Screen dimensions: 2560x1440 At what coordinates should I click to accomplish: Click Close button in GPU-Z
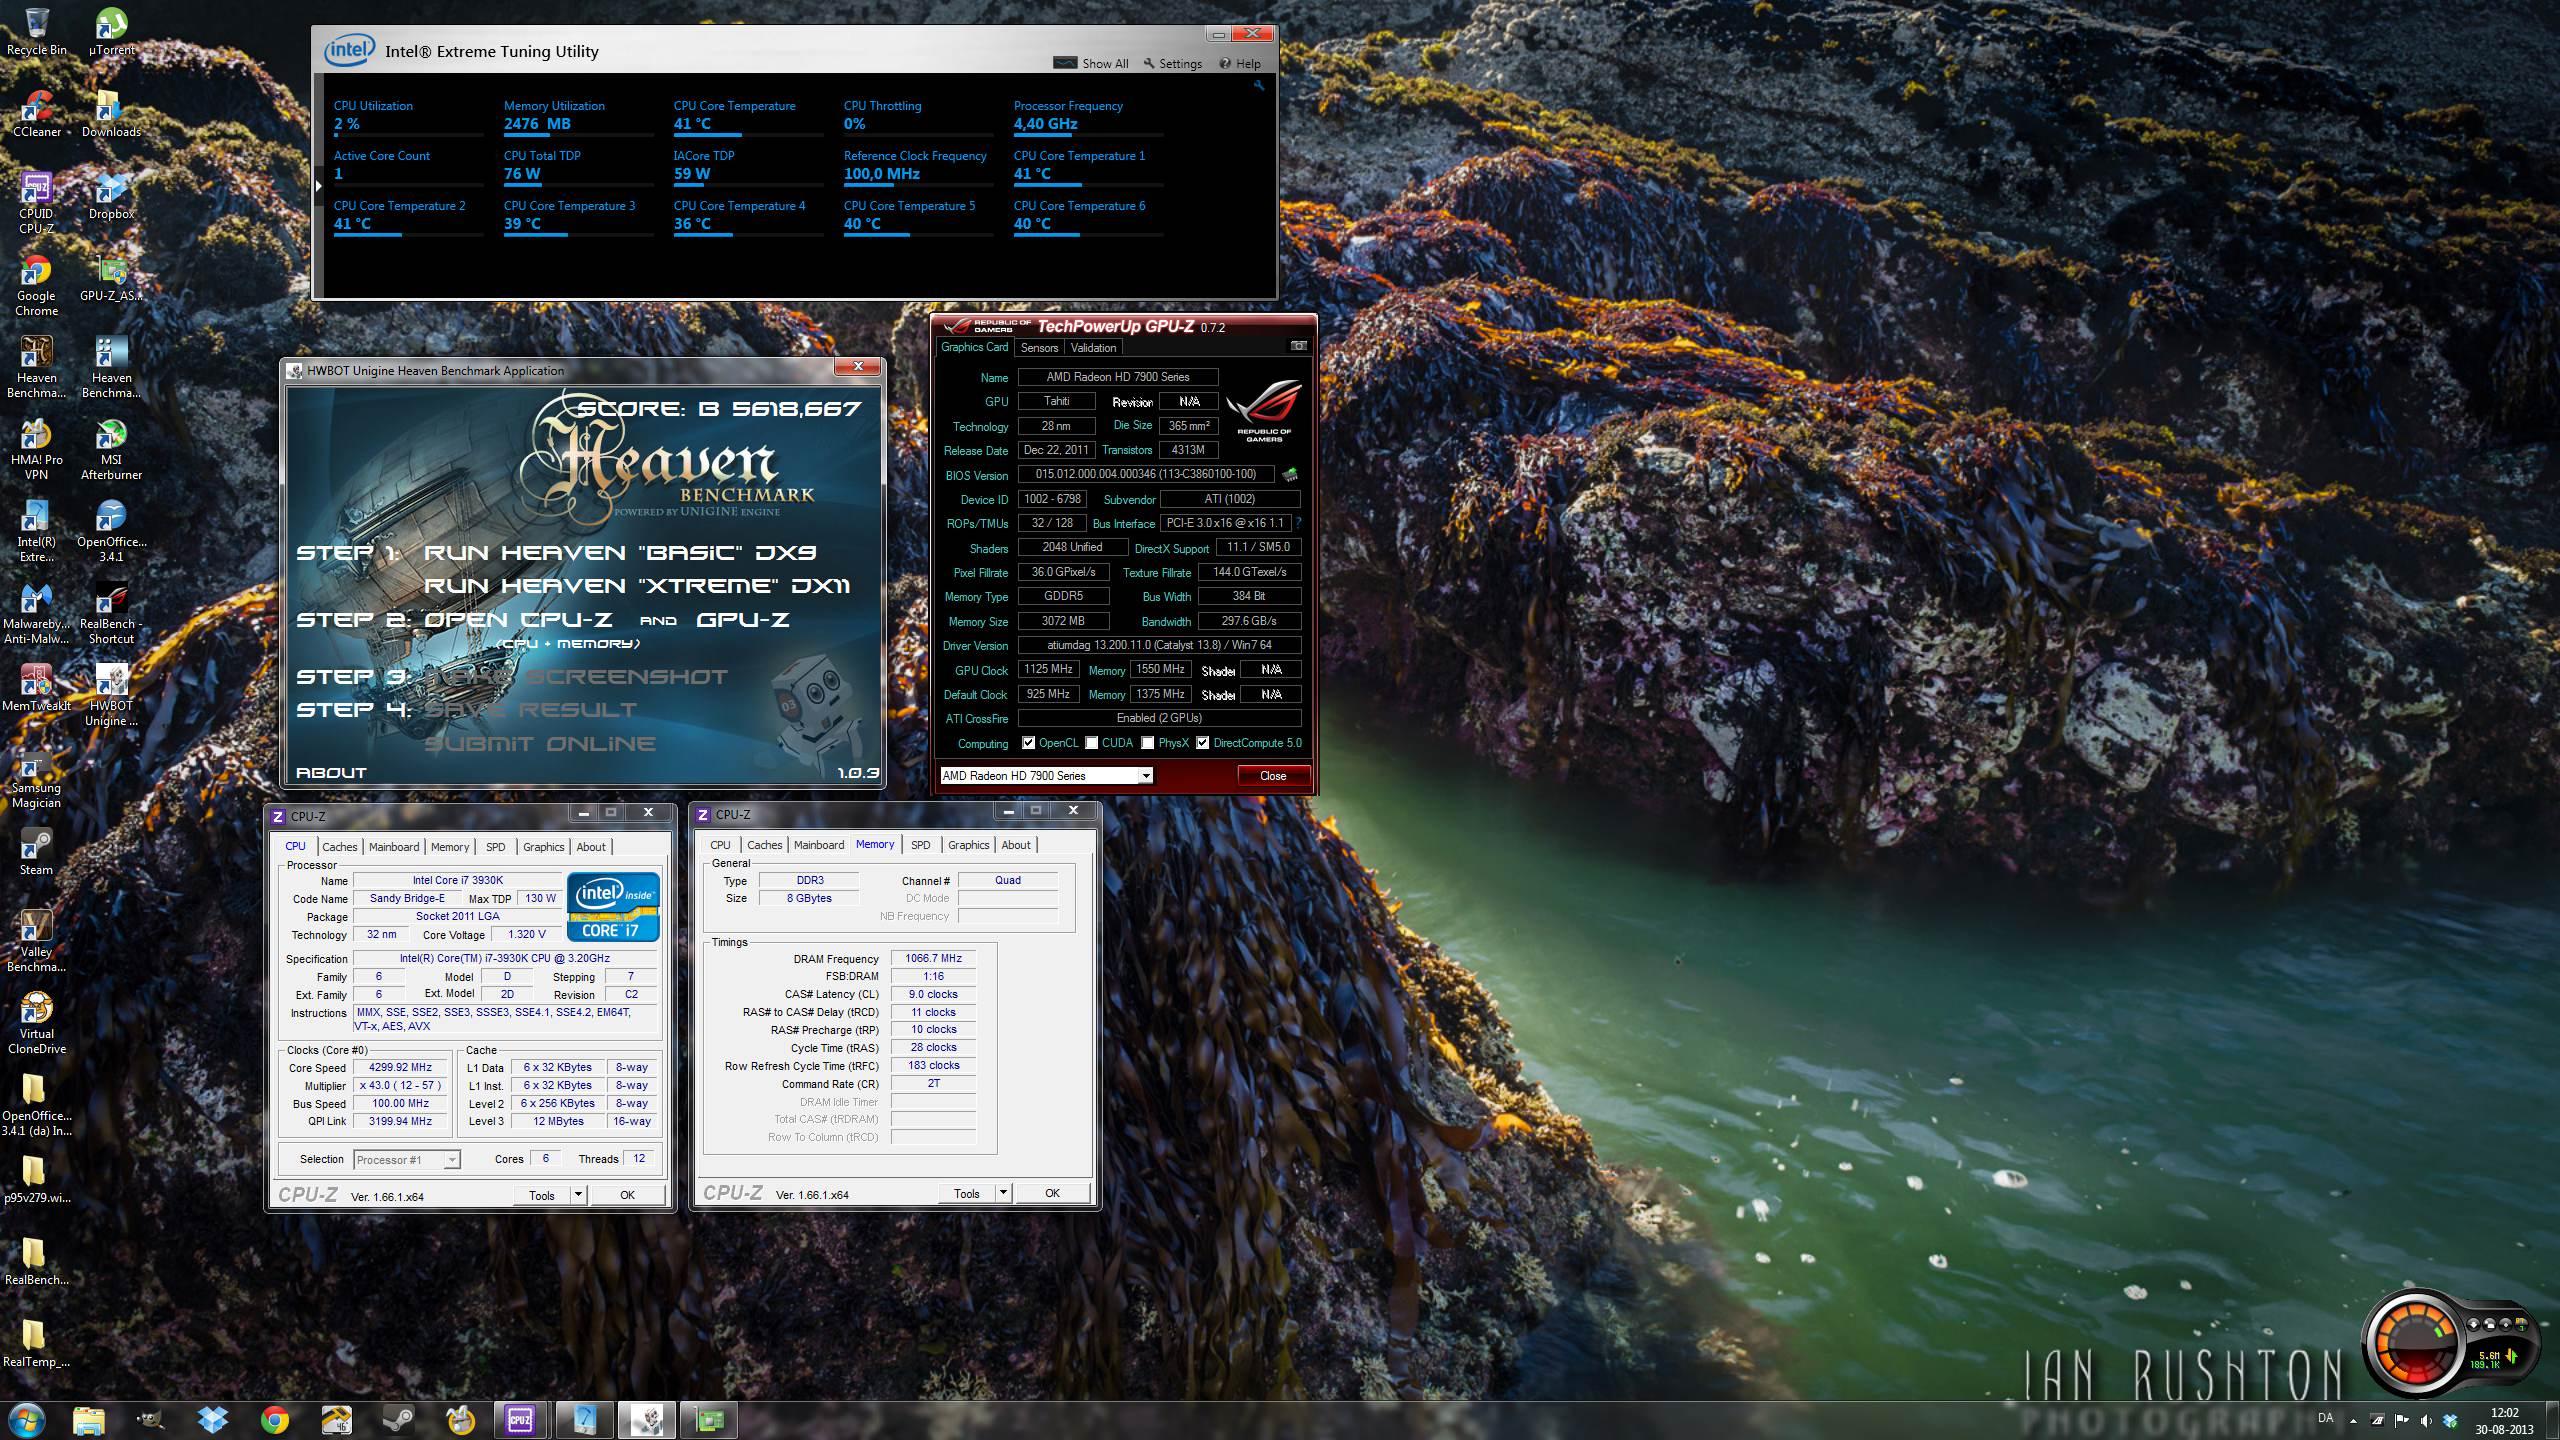click(x=1273, y=775)
